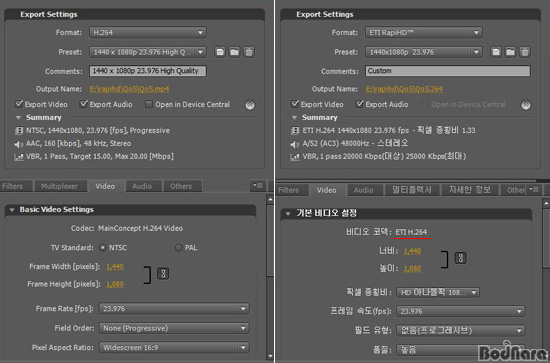This screenshot has width=550, height=363.
Task: Open Preset dropdown 1440x1080p 23.976 in right panel
Action: point(423,52)
